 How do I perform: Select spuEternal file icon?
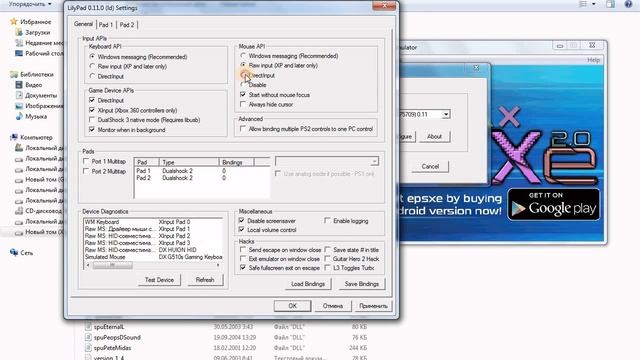88,327
